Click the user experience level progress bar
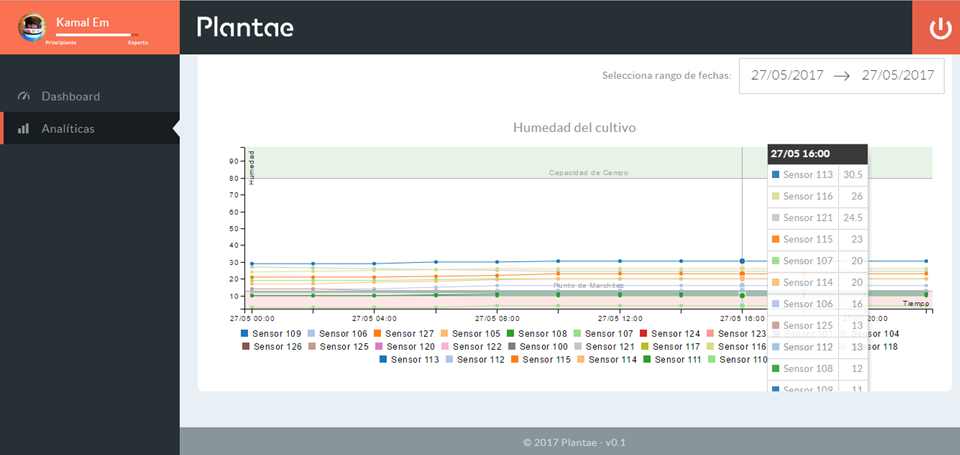The height and width of the screenshot is (455, 960). tap(96, 36)
